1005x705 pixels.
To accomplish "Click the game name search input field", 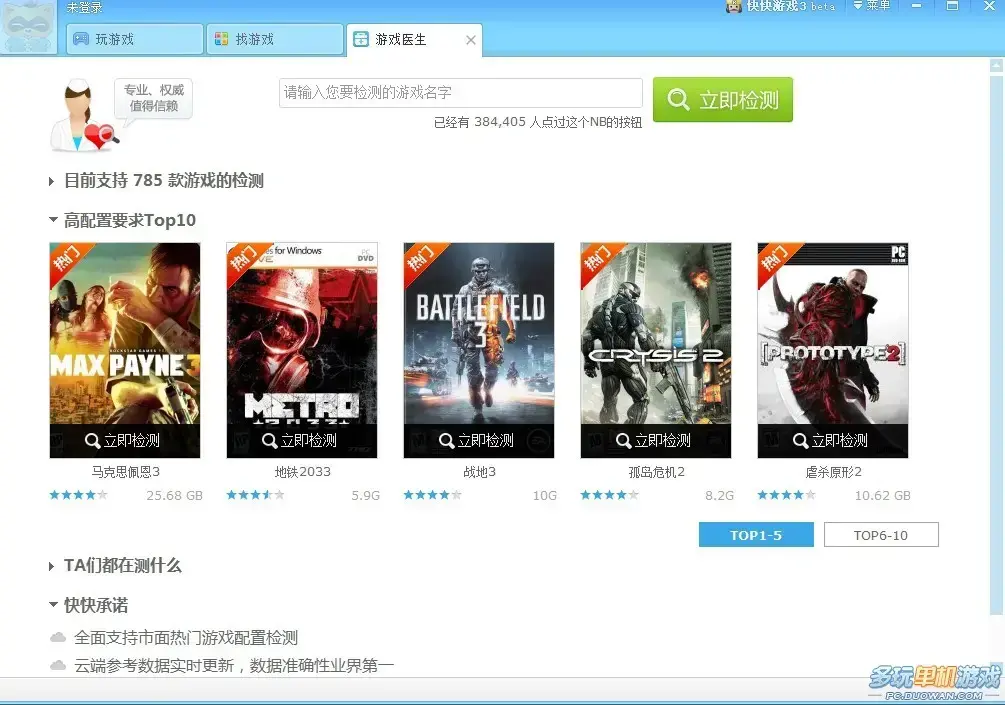I will point(461,93).
